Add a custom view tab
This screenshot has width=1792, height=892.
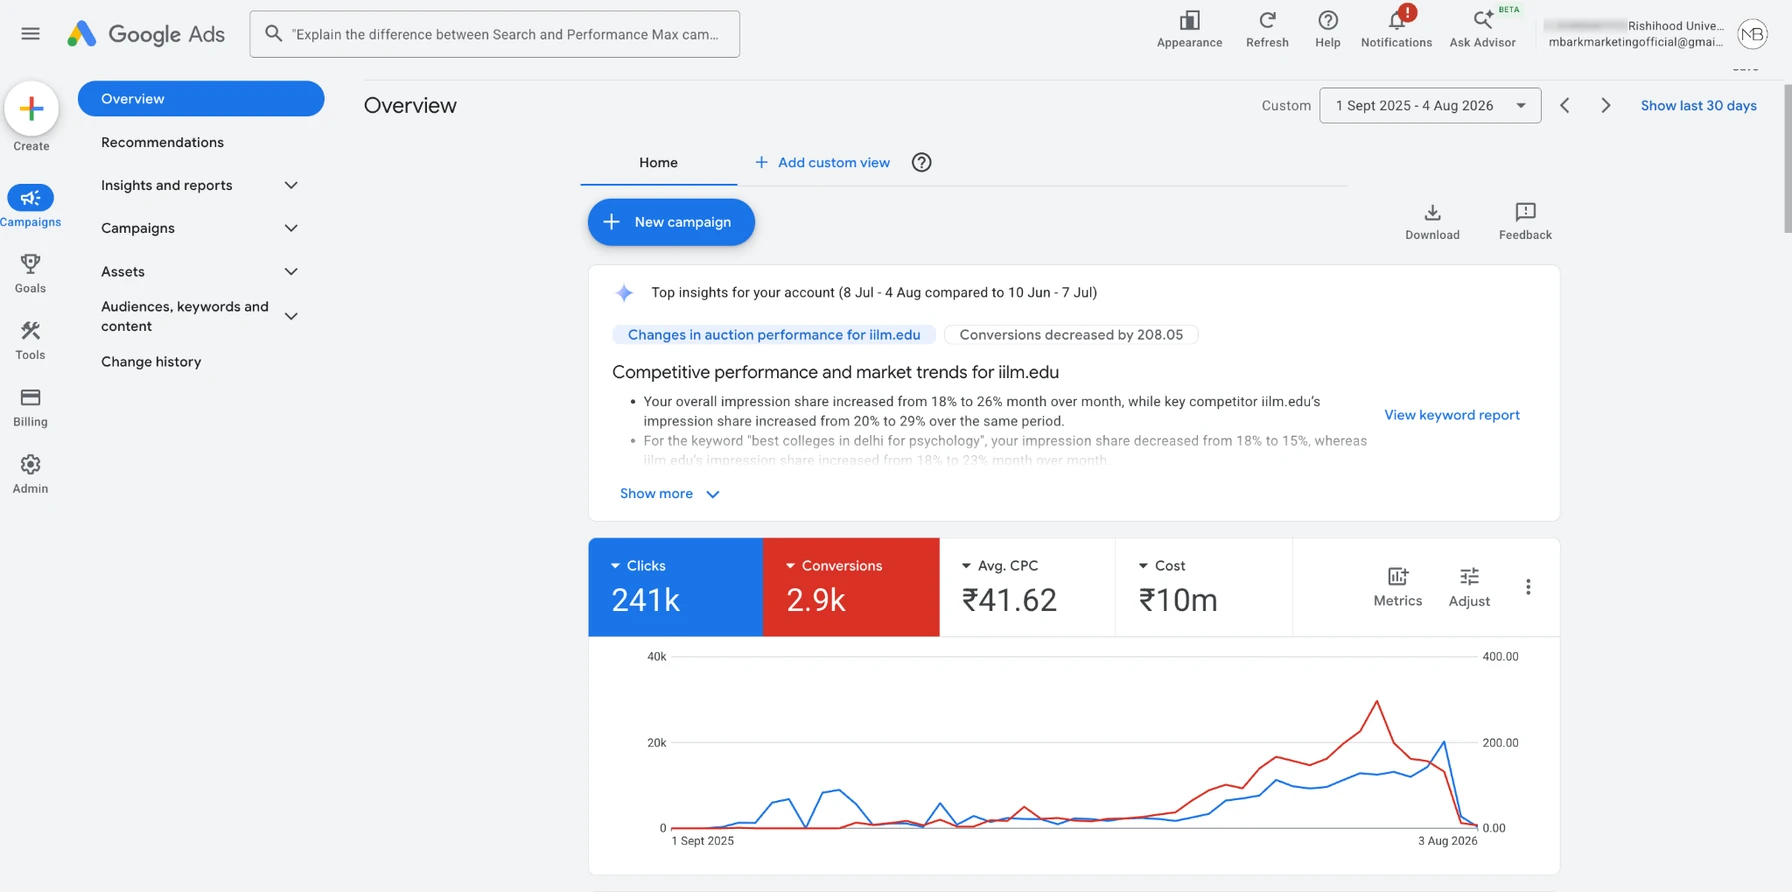pyautogui.click(x=822, y=163)
